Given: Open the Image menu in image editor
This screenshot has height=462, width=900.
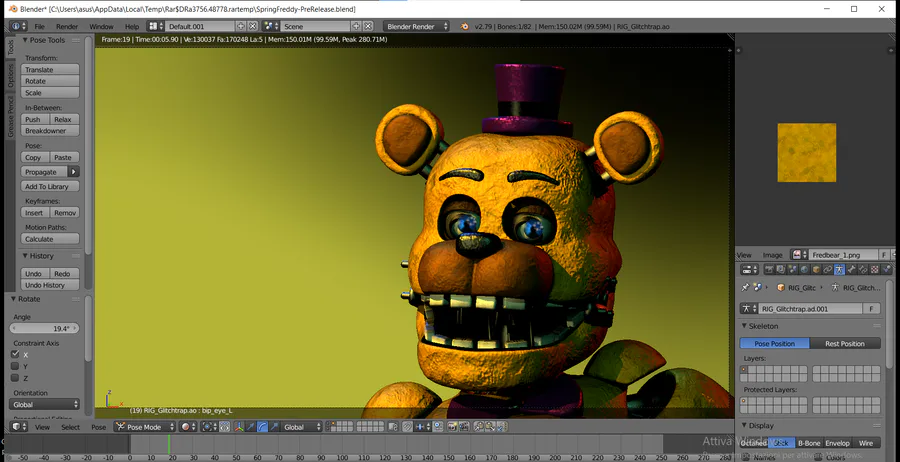Looking at the screenshot, I should 773,255.
